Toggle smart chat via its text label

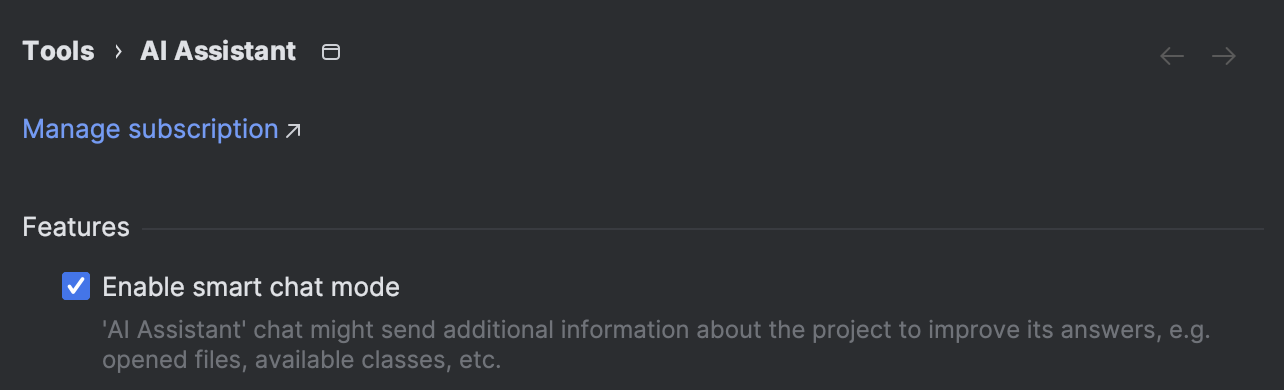coord(251,287)
